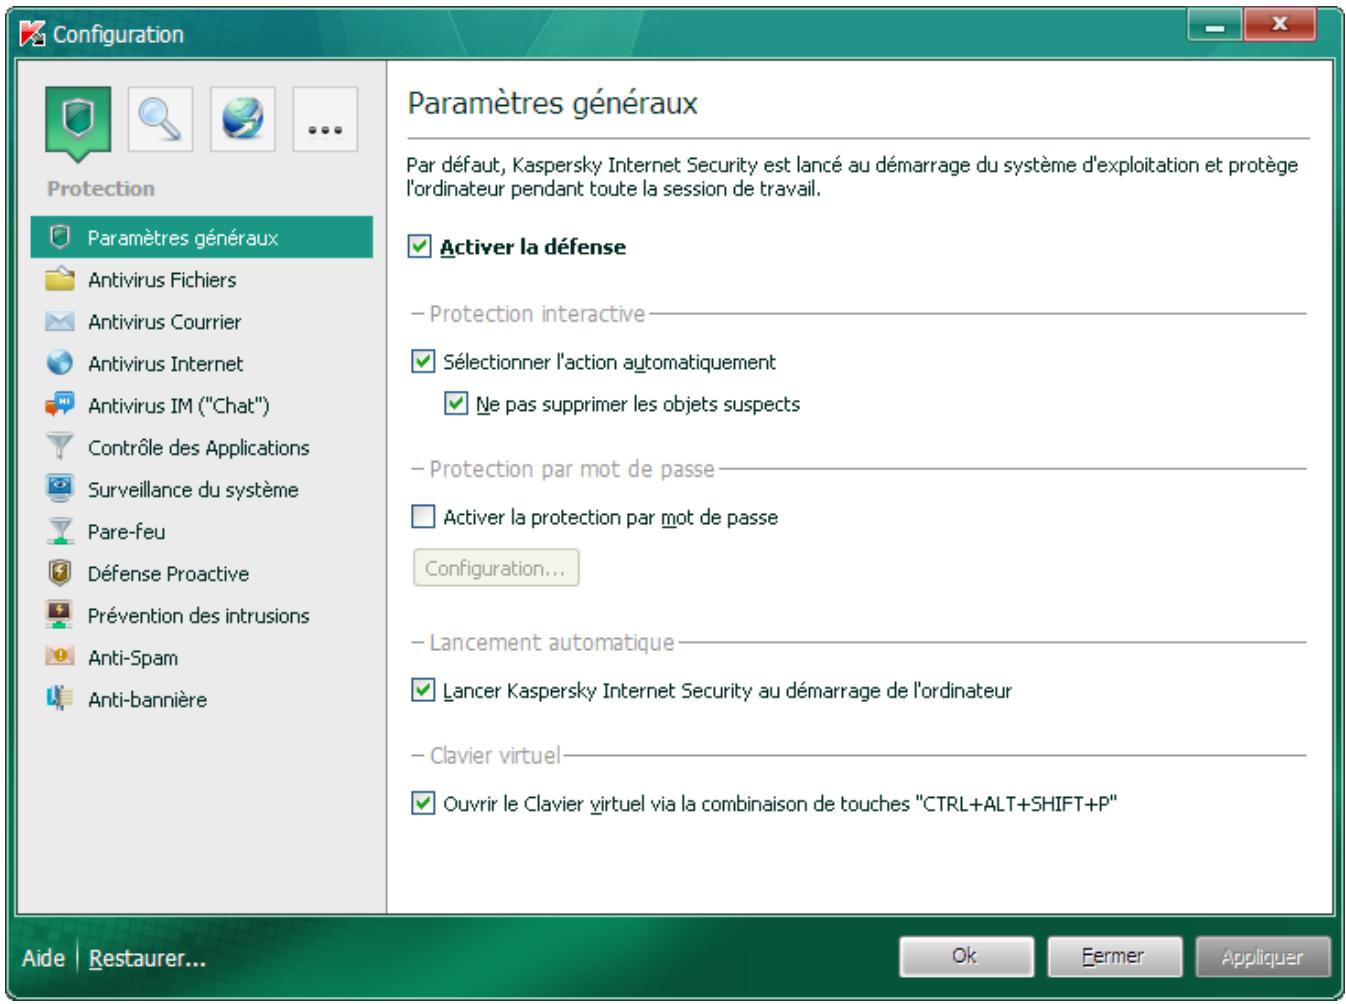1346x1004 pixels.
Task: Toggle Ne pas supprimer les objets suspects
Action: 456,403
